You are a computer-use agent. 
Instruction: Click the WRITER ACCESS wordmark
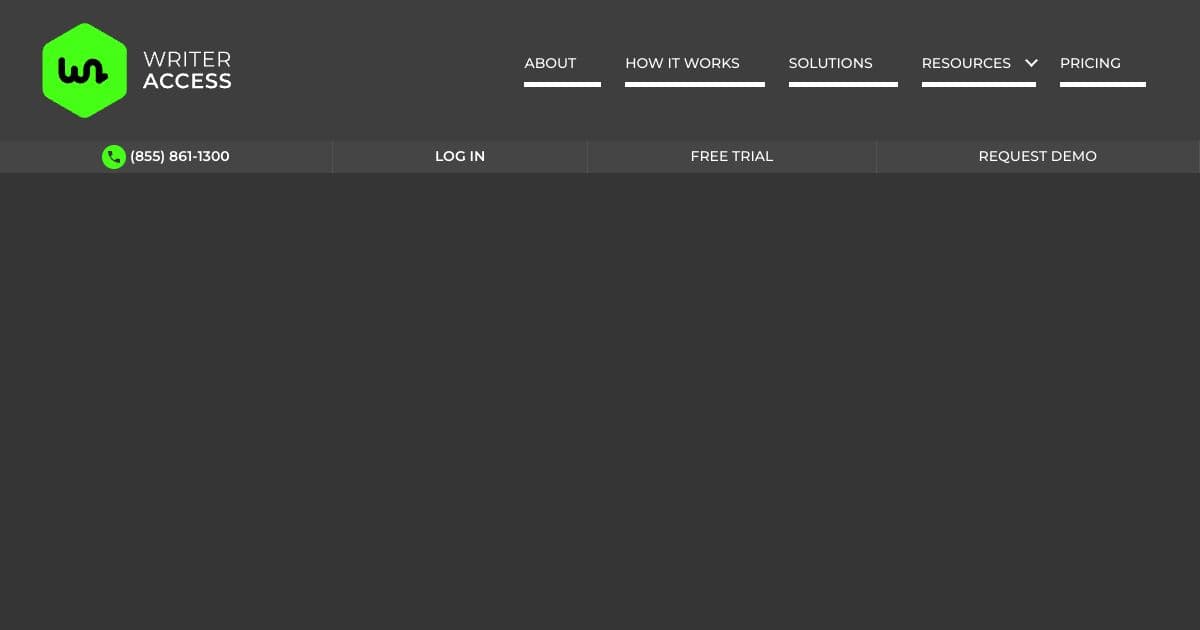[x=187, y=69]
